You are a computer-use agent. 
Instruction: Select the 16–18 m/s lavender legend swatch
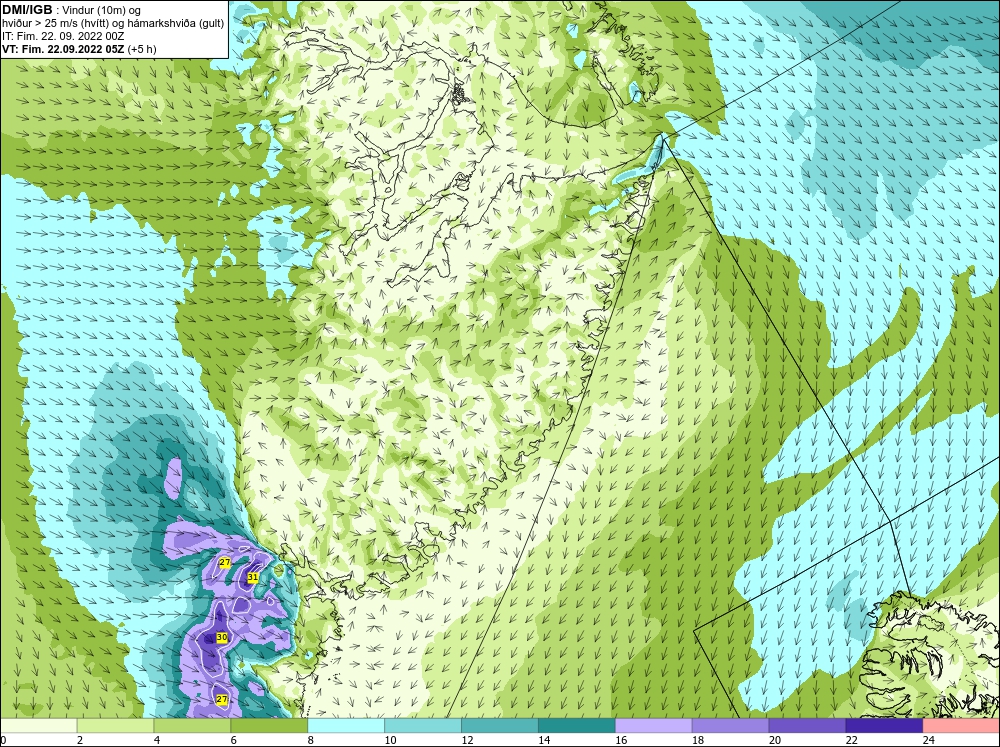point(653,726)
